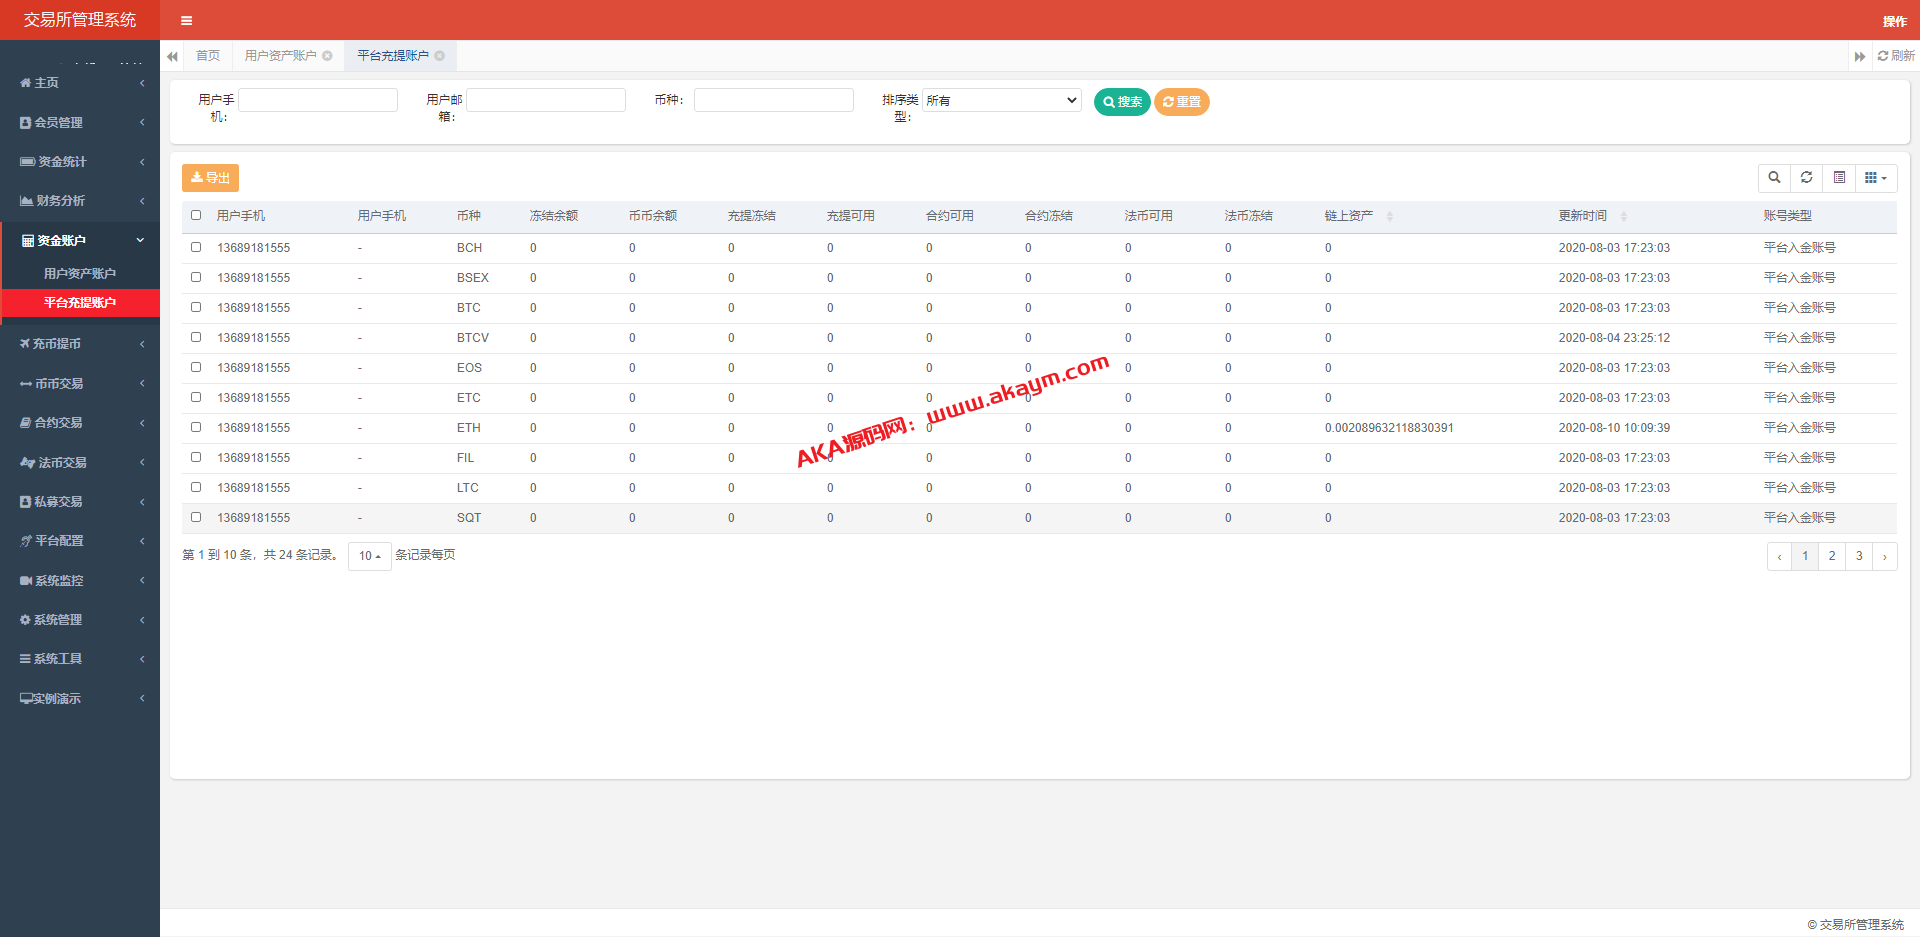Screen dimensions: 1920x937
Task: Switch to the 首页 tab
Action: pos(208,56)
